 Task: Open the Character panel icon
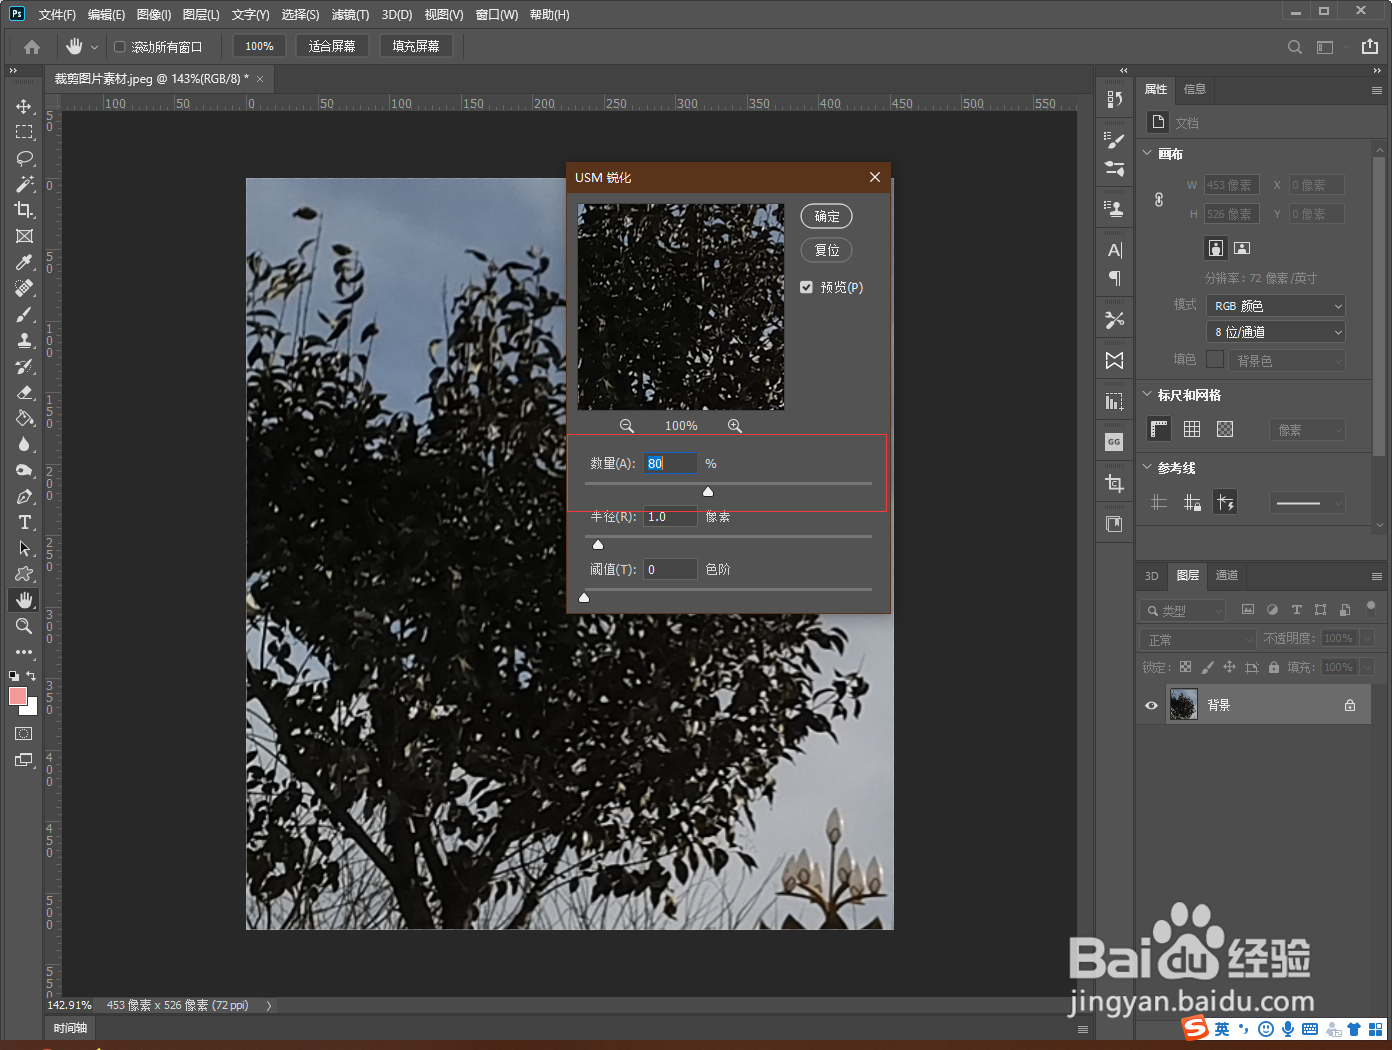click(x=1115, y=250)
